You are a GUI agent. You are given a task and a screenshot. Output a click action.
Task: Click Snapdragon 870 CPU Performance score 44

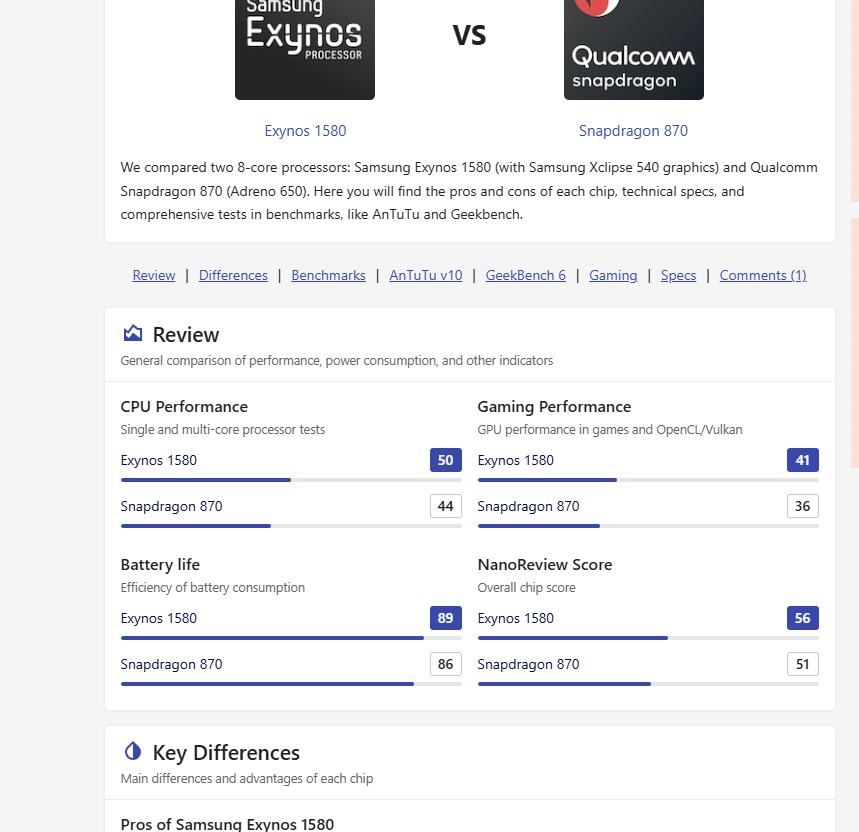tap(446, 506)
